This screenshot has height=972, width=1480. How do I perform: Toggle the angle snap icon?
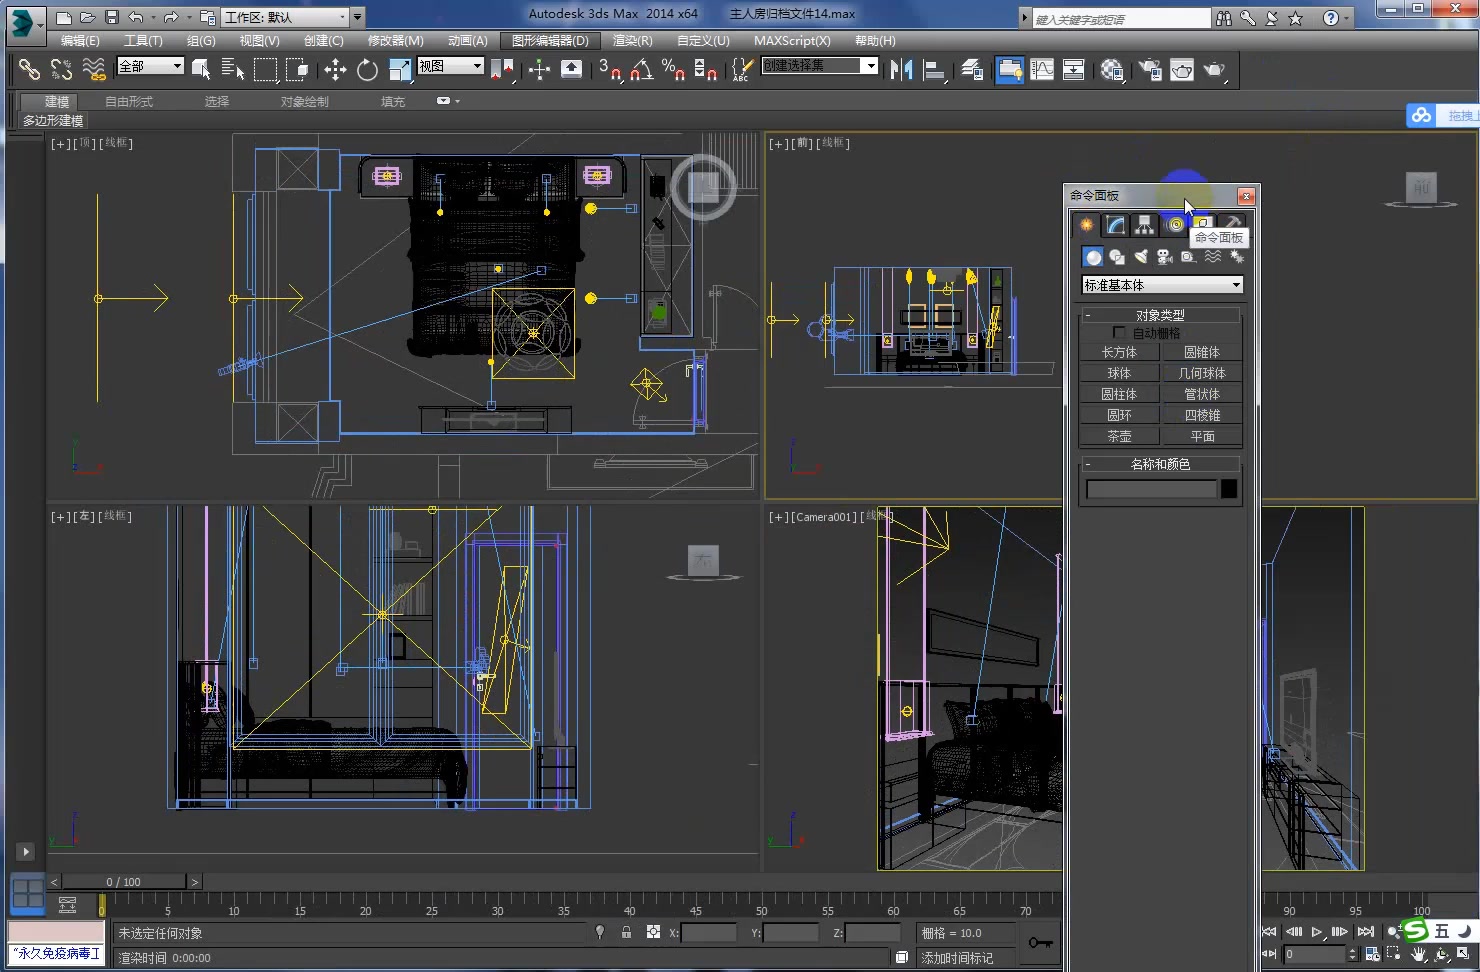coord(641,69)
